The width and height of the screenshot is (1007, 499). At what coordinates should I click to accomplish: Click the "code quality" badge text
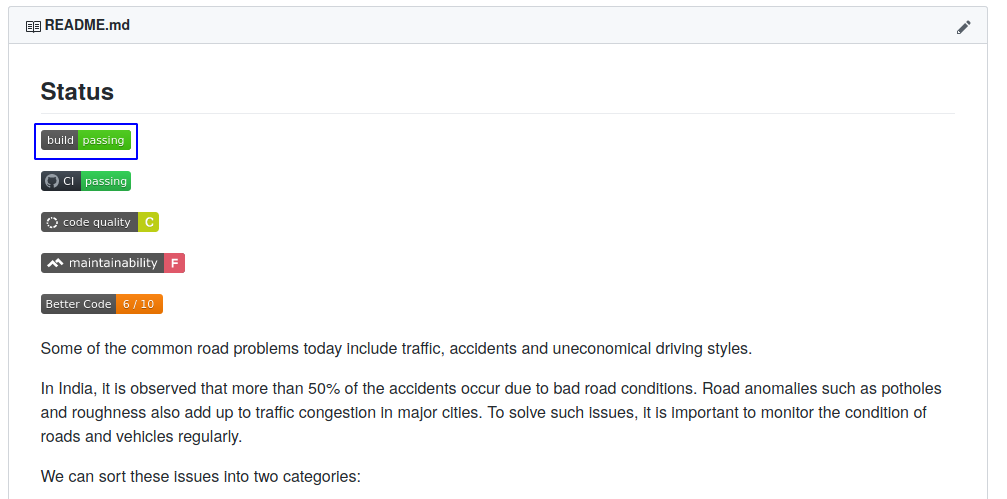point(97,222)
